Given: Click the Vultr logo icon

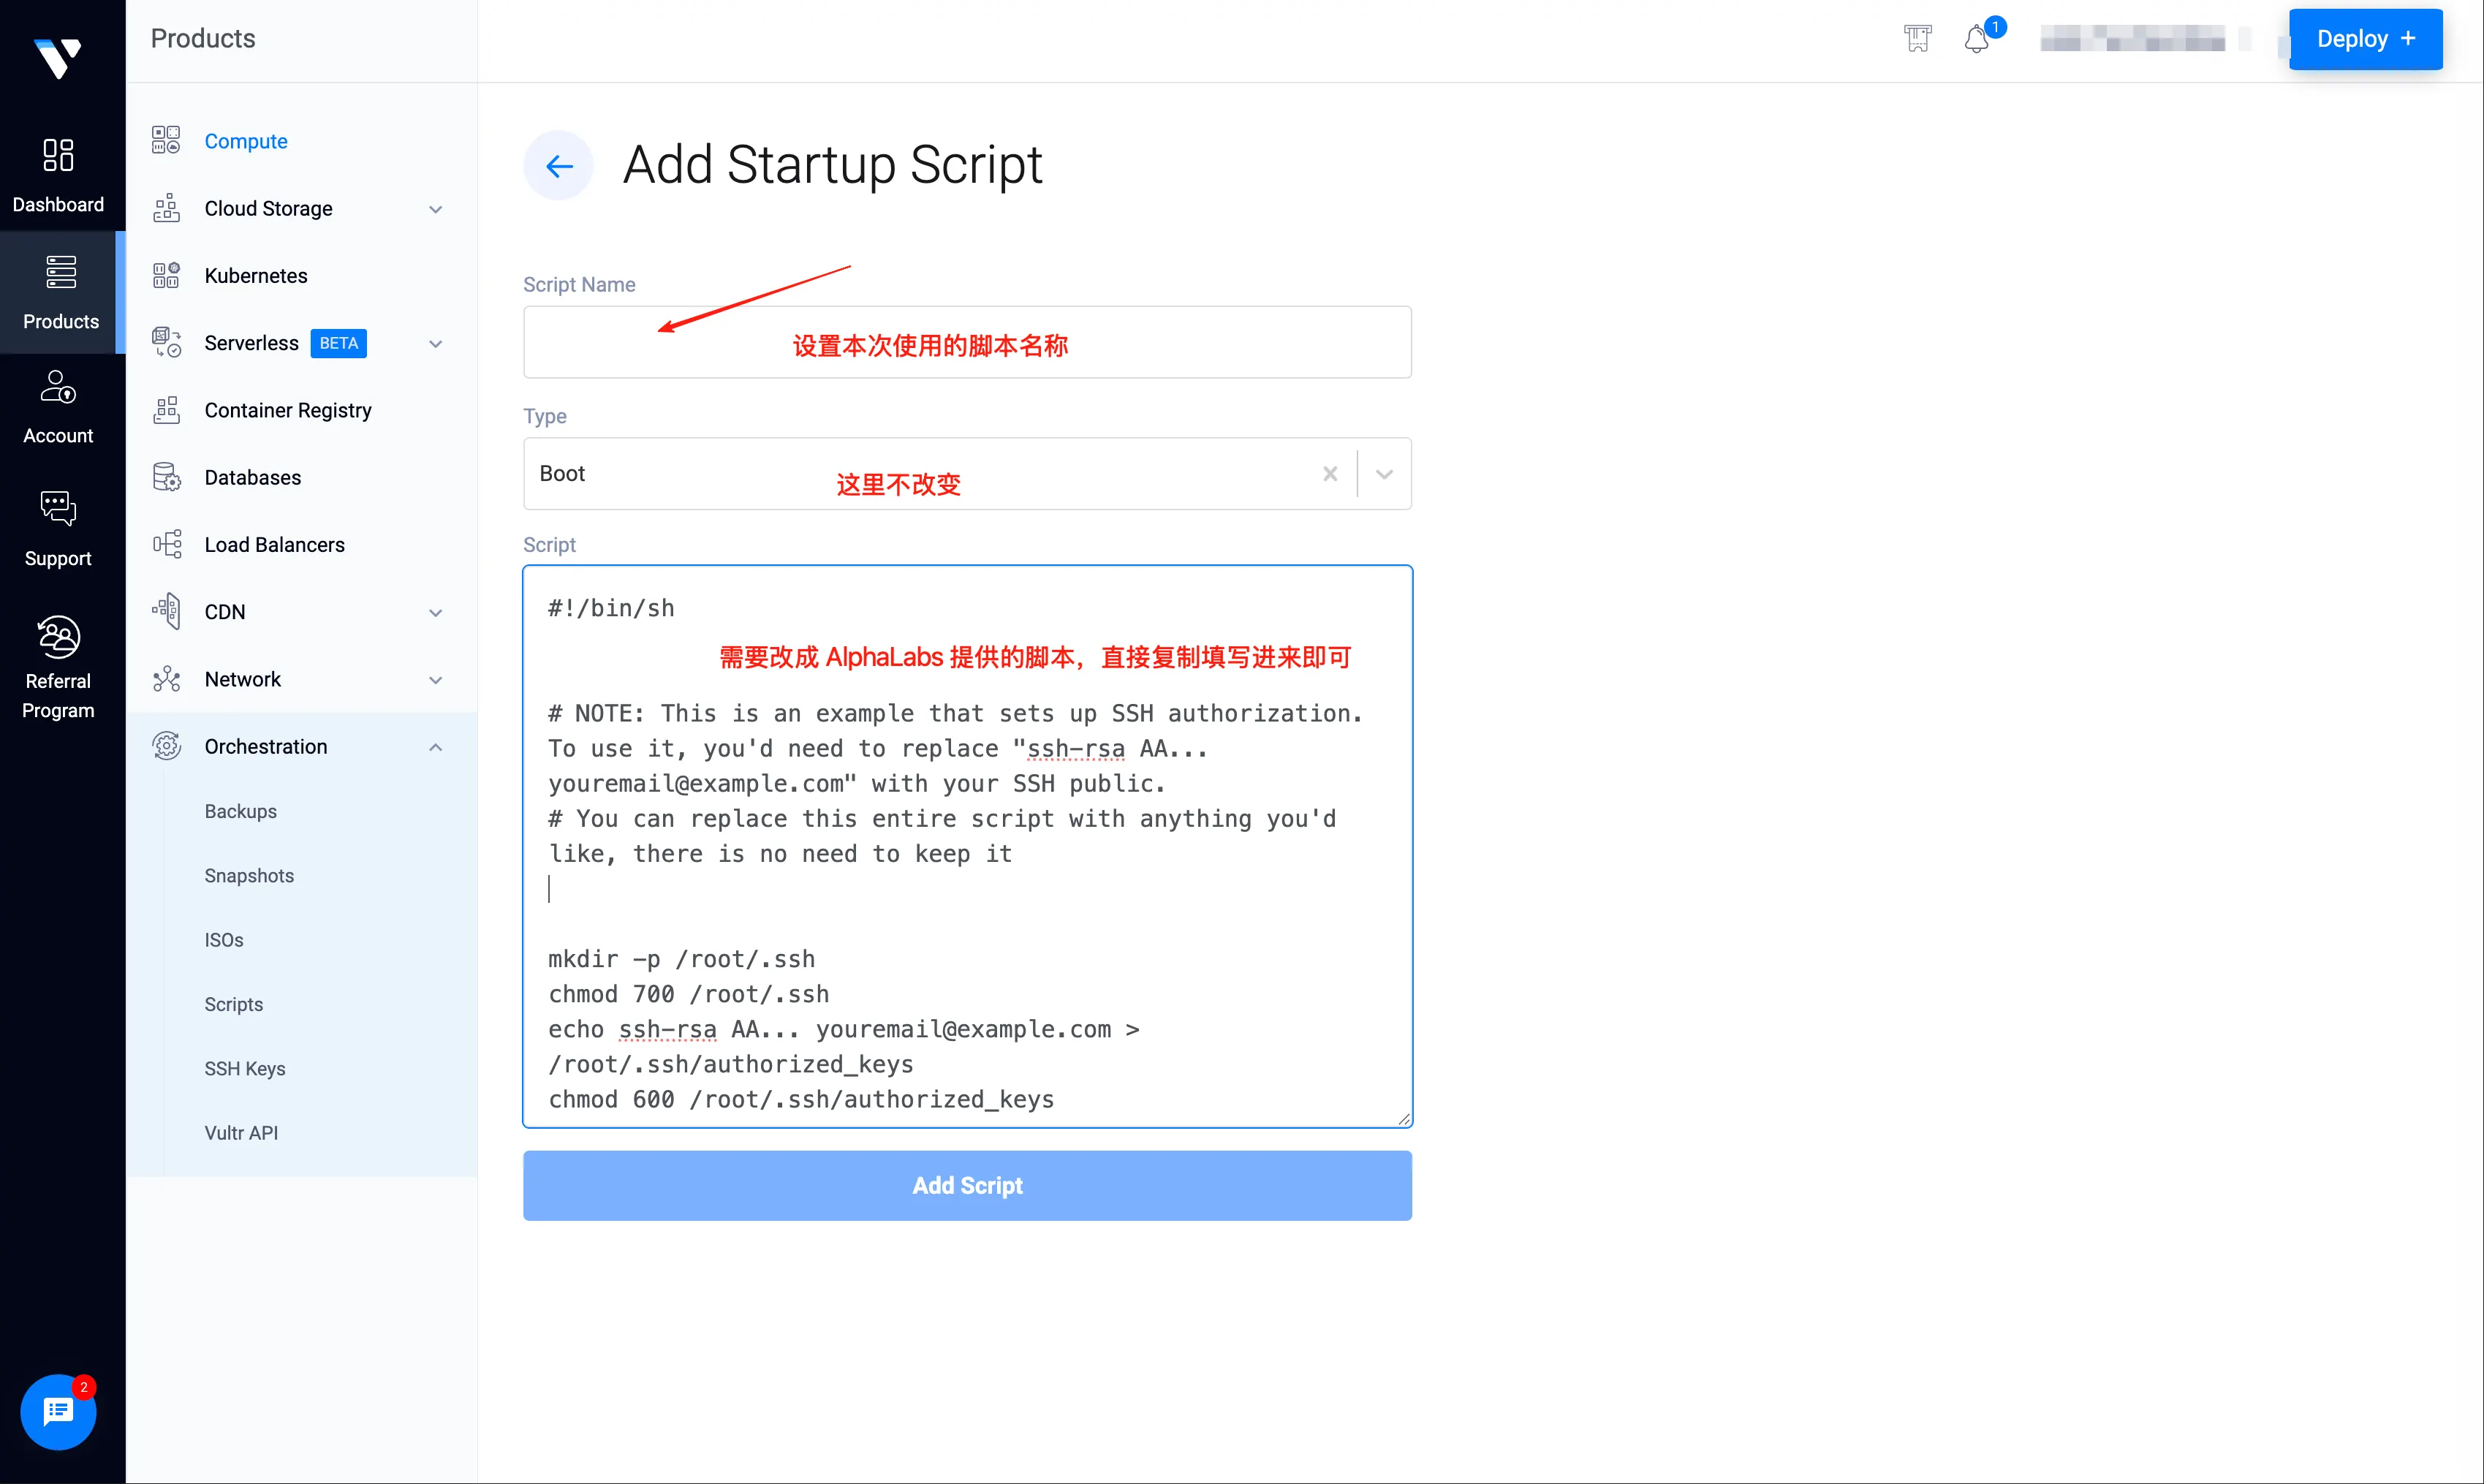Looking at the screenshot, I should click(x=58, y=57).
